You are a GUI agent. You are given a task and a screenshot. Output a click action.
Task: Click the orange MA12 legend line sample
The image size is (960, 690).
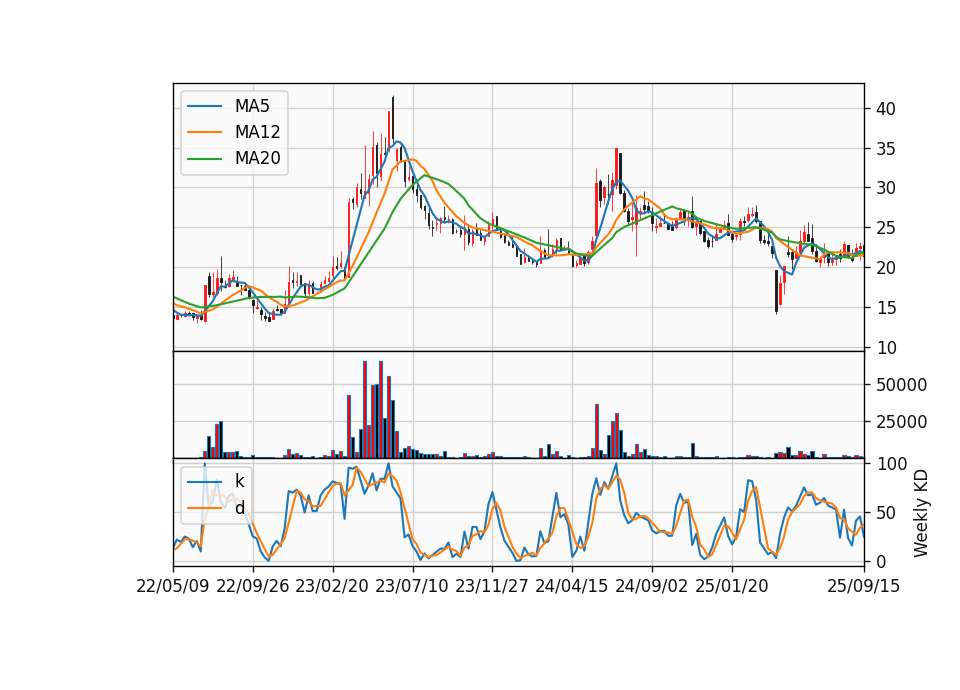(x=204, y=132)
